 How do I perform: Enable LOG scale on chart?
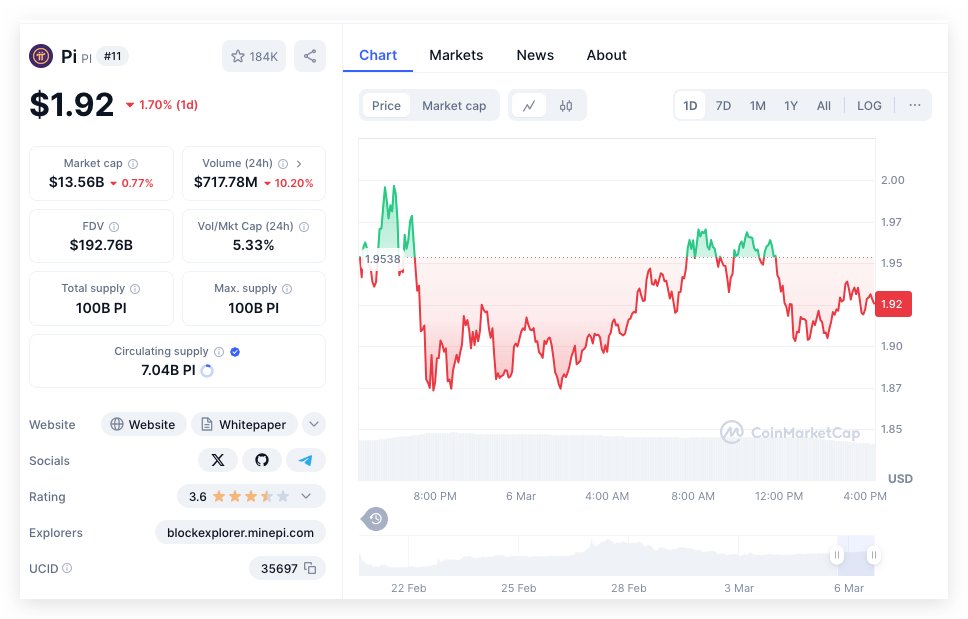click(869, 106)
